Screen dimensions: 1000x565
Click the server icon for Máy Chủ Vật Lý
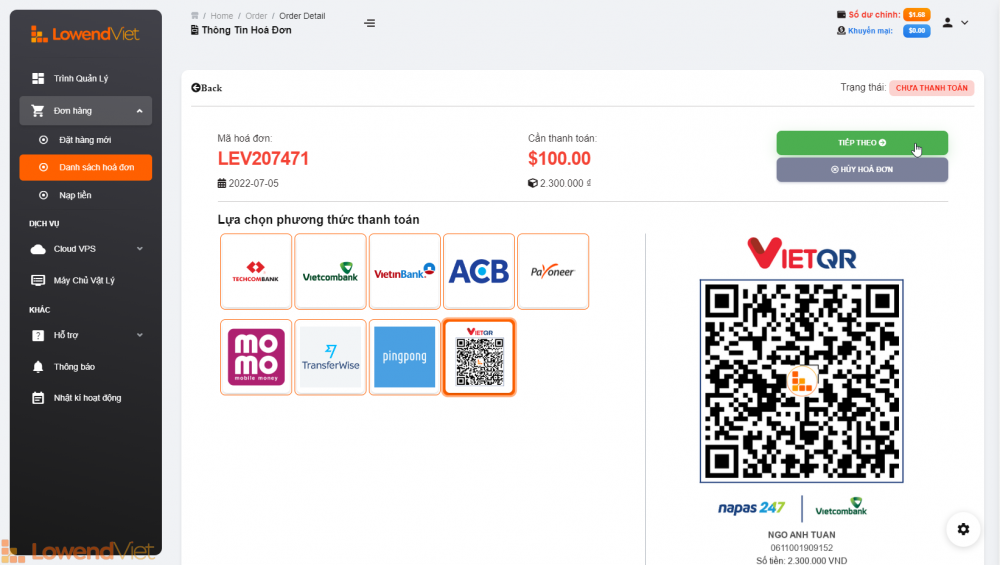coord(38,281)
